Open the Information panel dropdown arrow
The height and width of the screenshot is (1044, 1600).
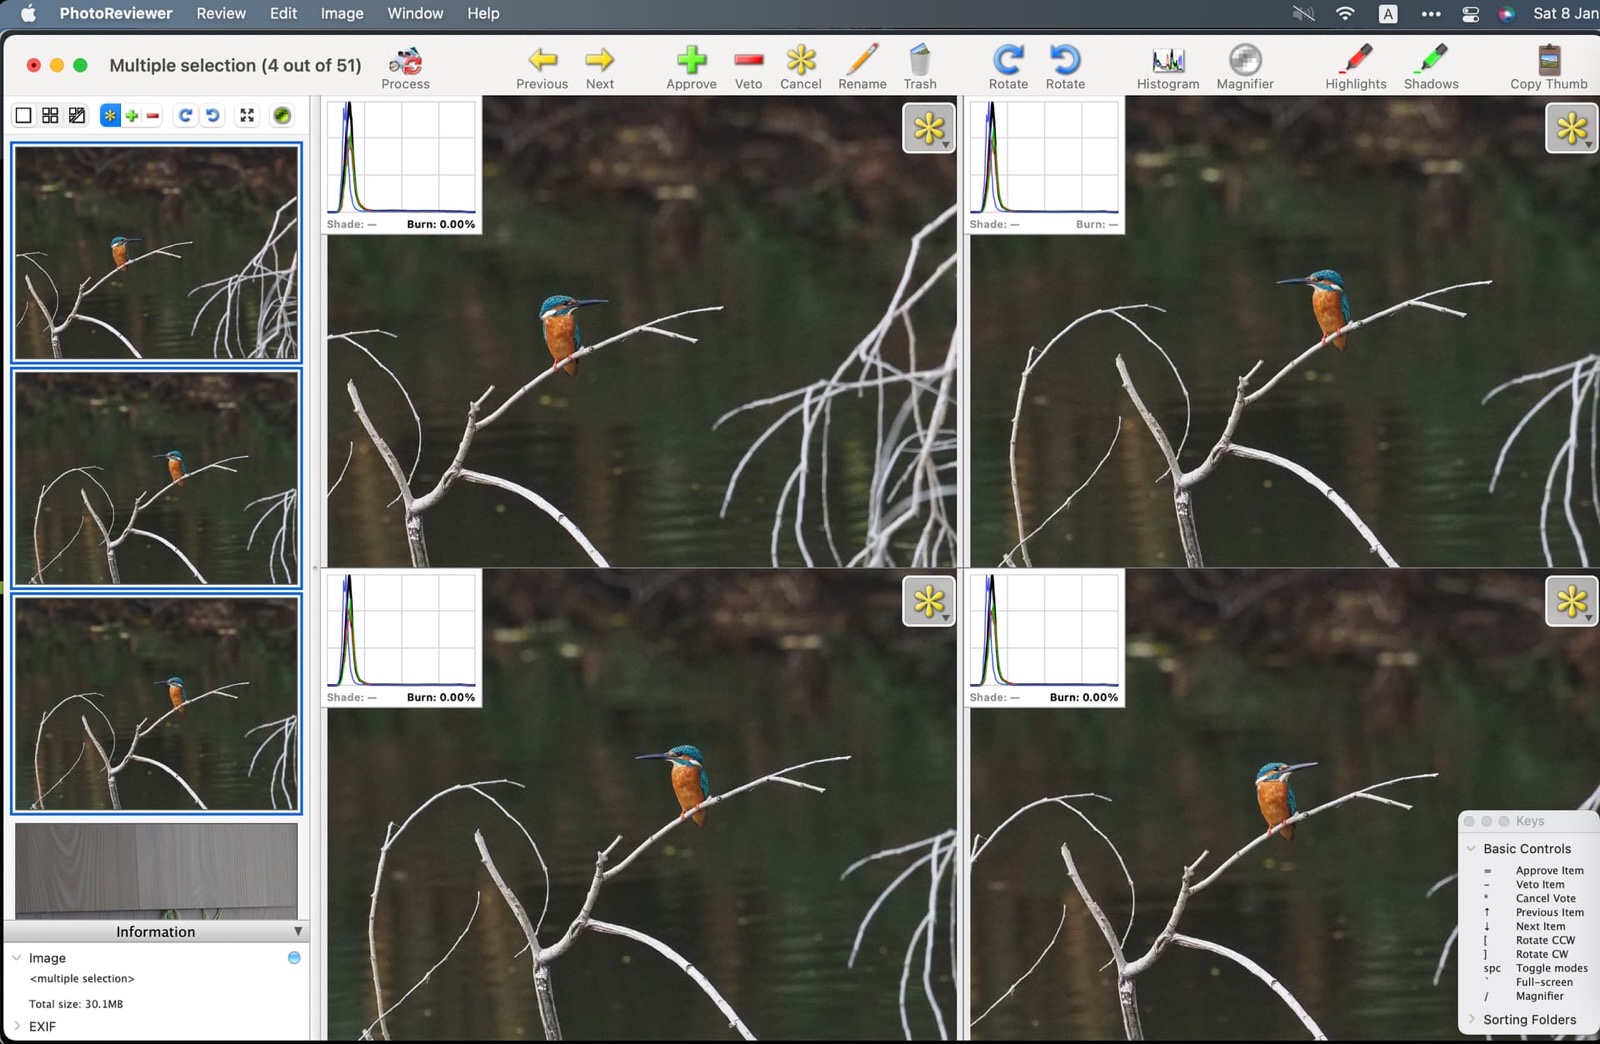[297, 931]
